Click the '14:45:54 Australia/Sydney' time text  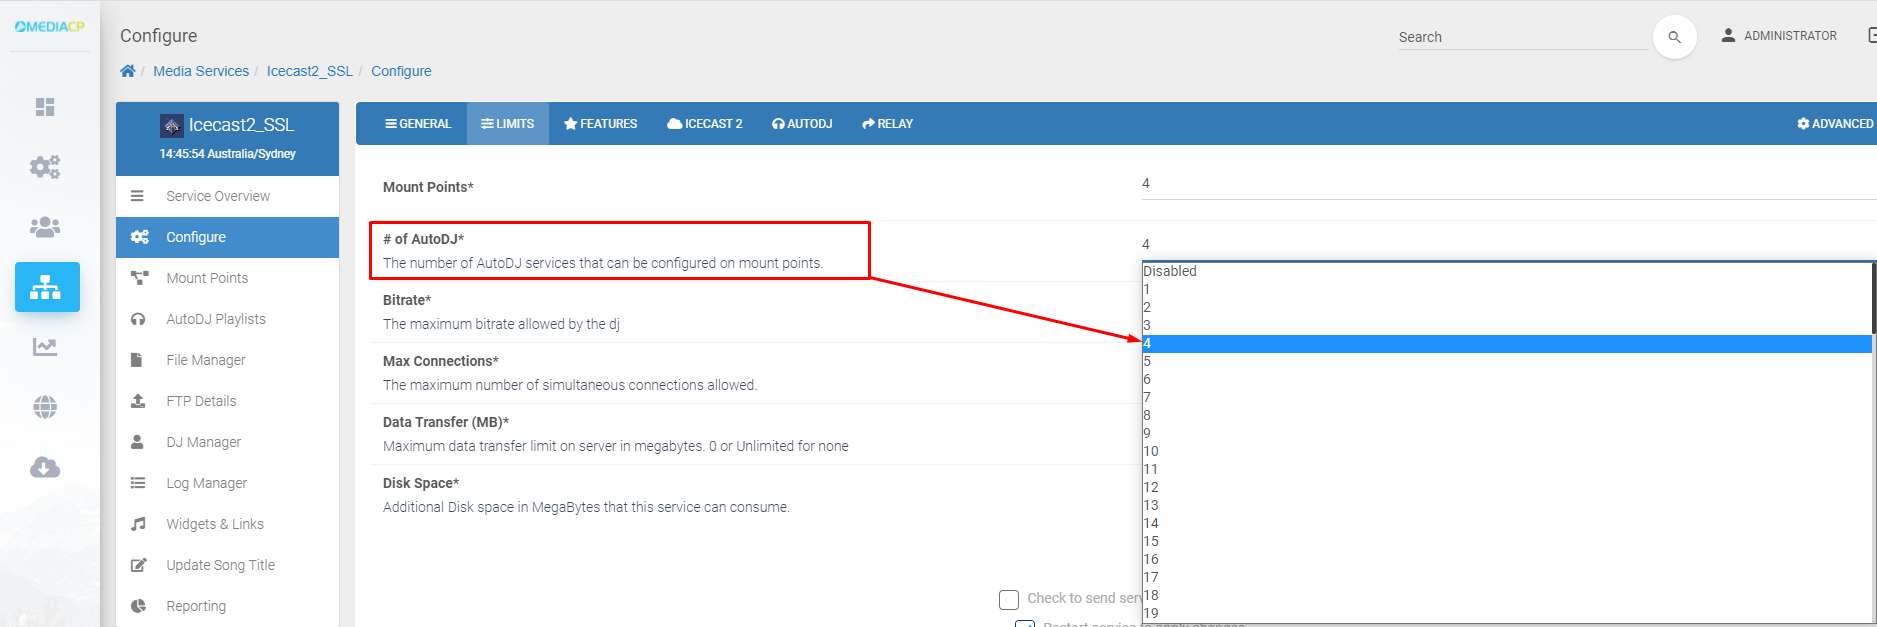click(x=228, y=154)
